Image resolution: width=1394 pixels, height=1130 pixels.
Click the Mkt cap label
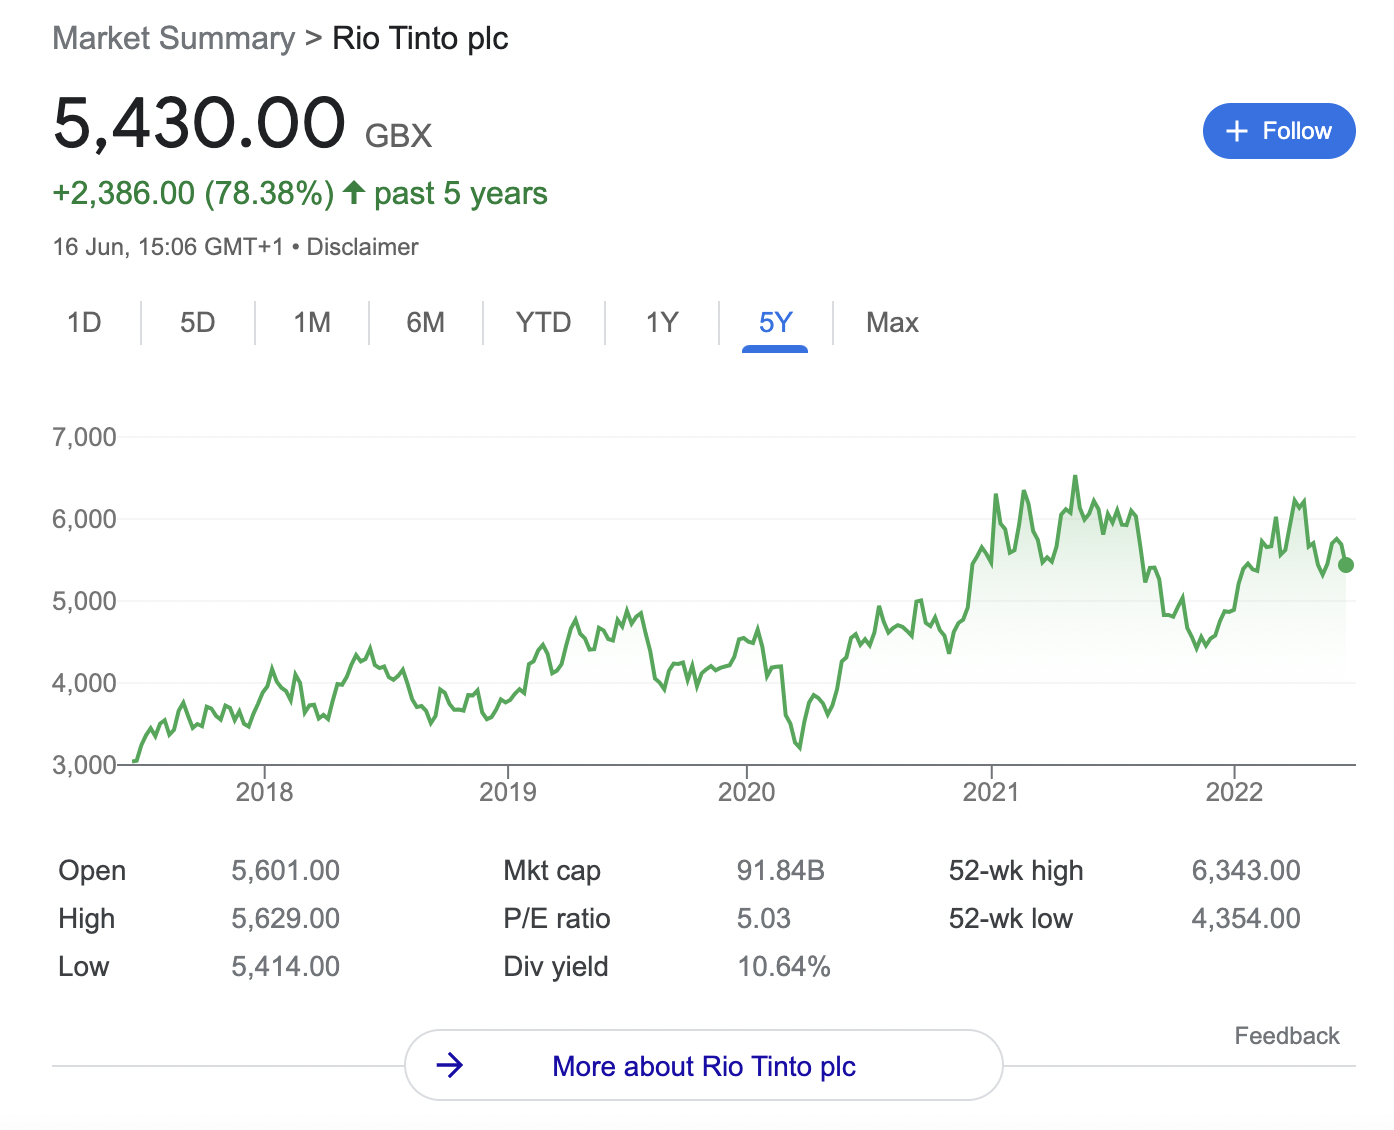(552, 871)
